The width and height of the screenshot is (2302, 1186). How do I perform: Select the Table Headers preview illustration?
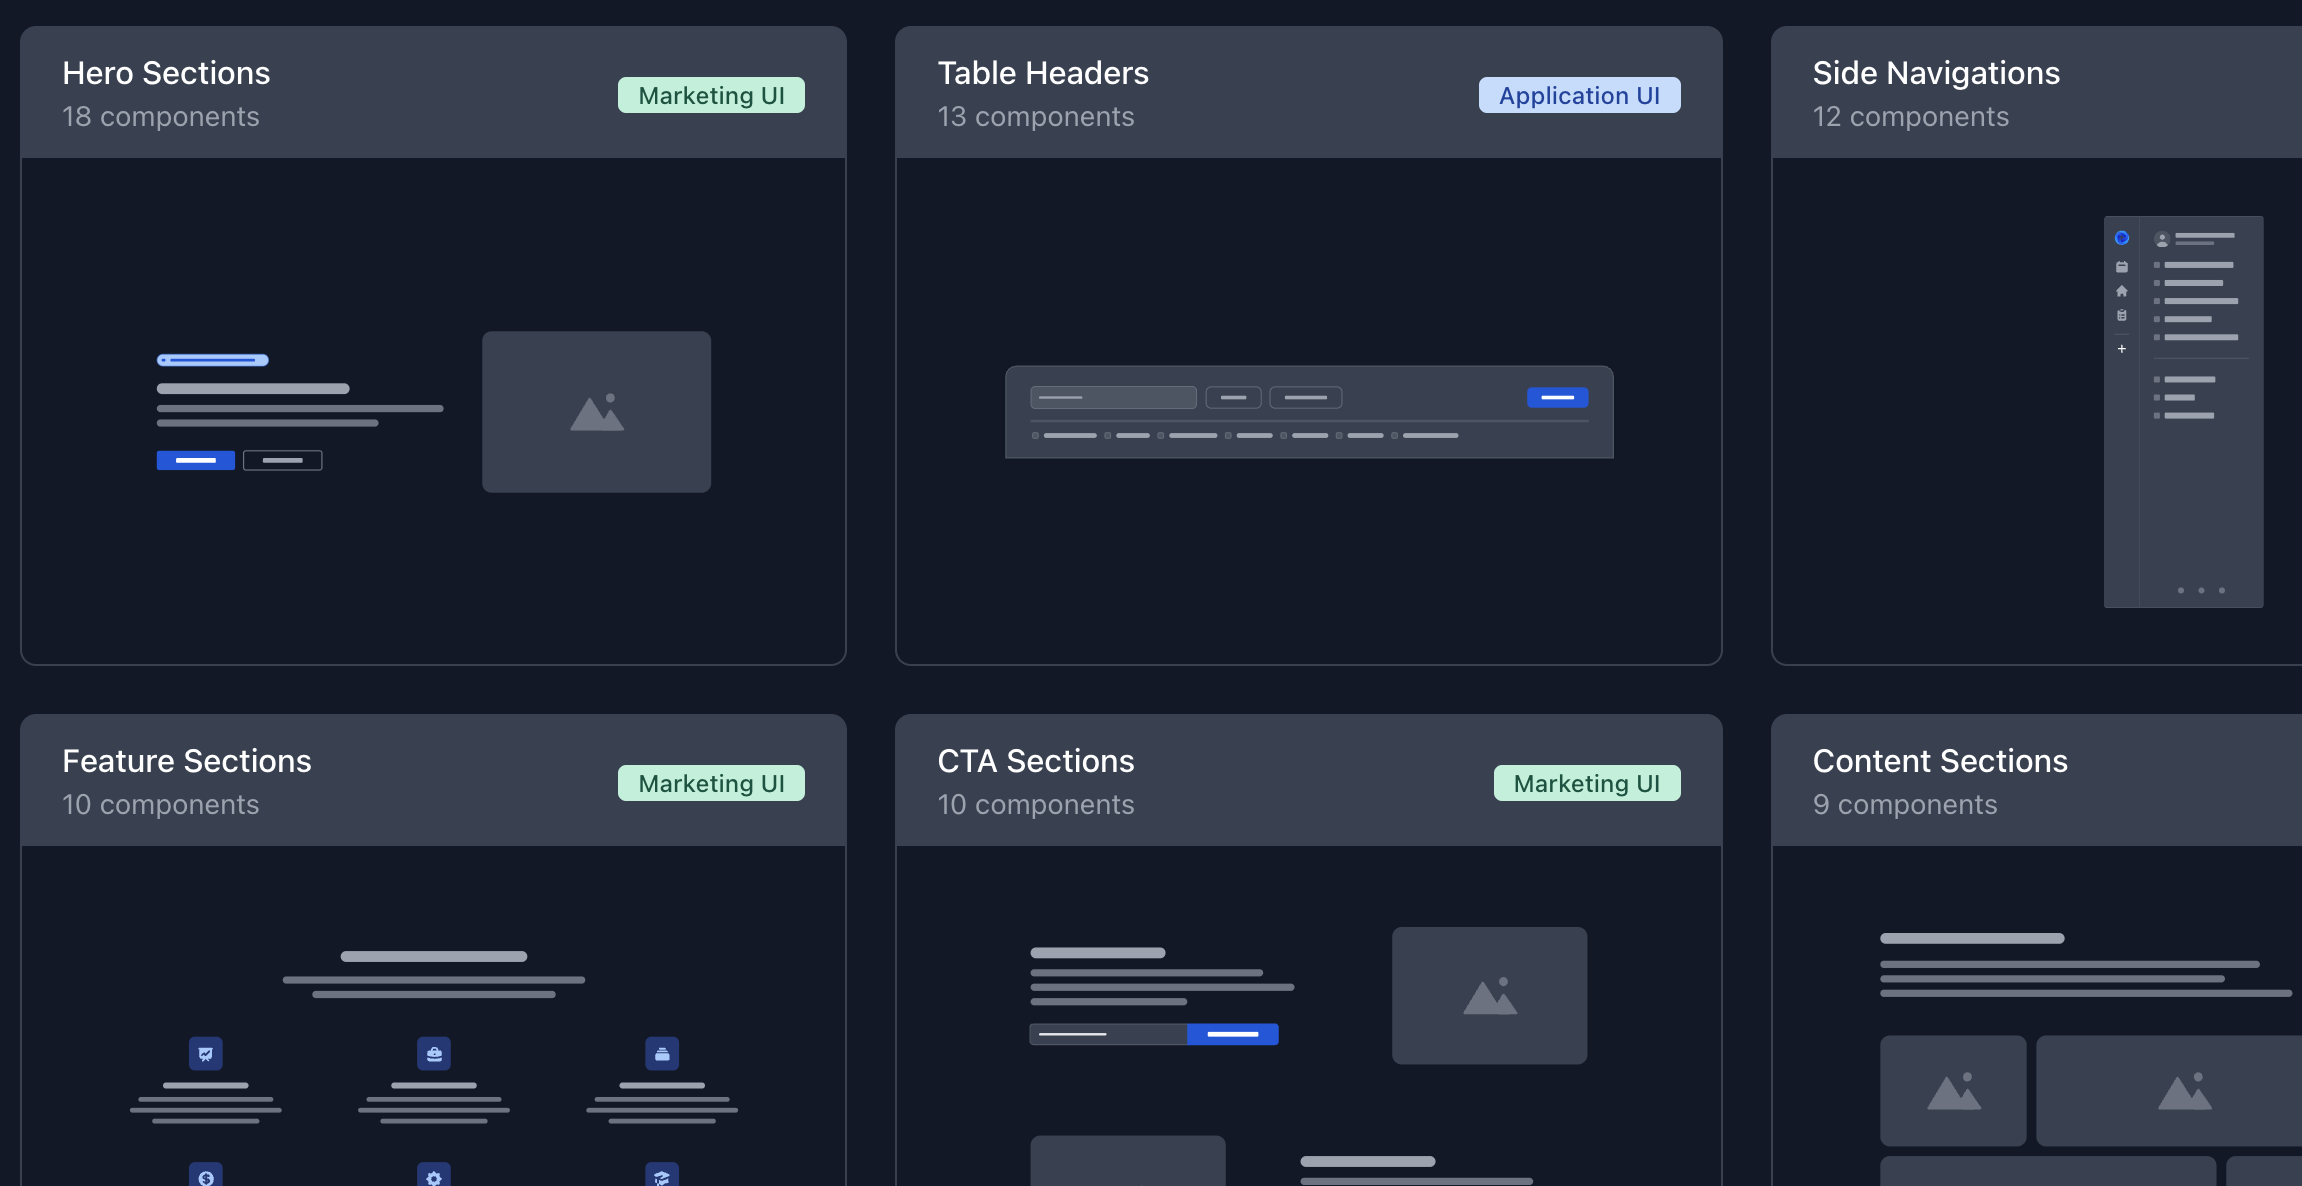(x=1309, y=412)
